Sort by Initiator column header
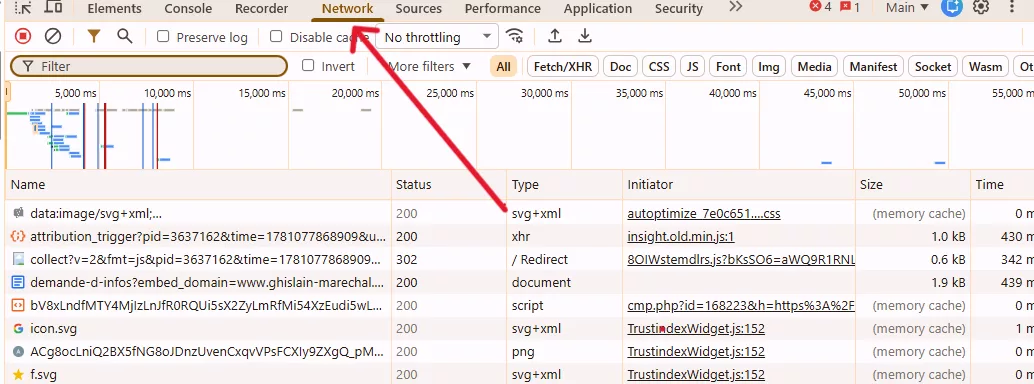This screenshot has height=384, width=1034. [x=739, y=185]
